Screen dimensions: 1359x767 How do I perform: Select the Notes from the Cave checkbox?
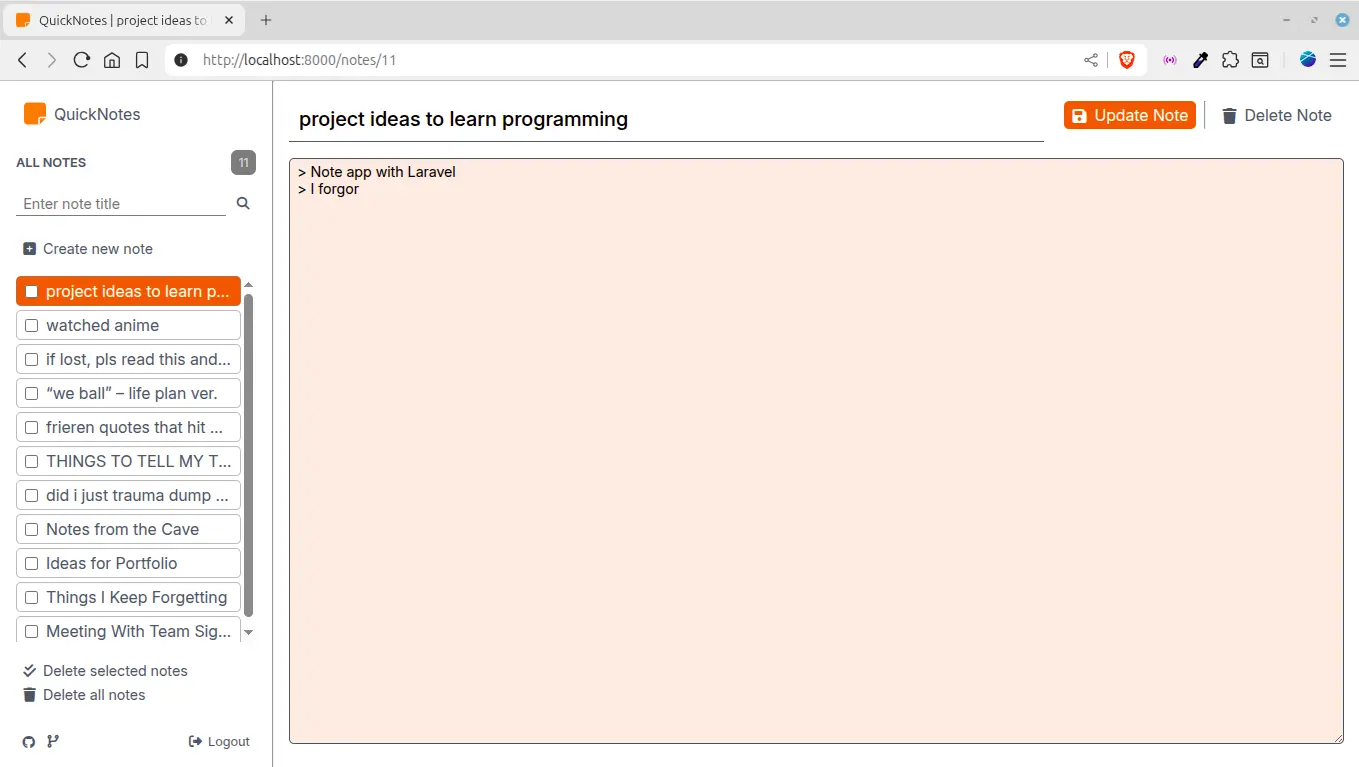pos(32,530)
